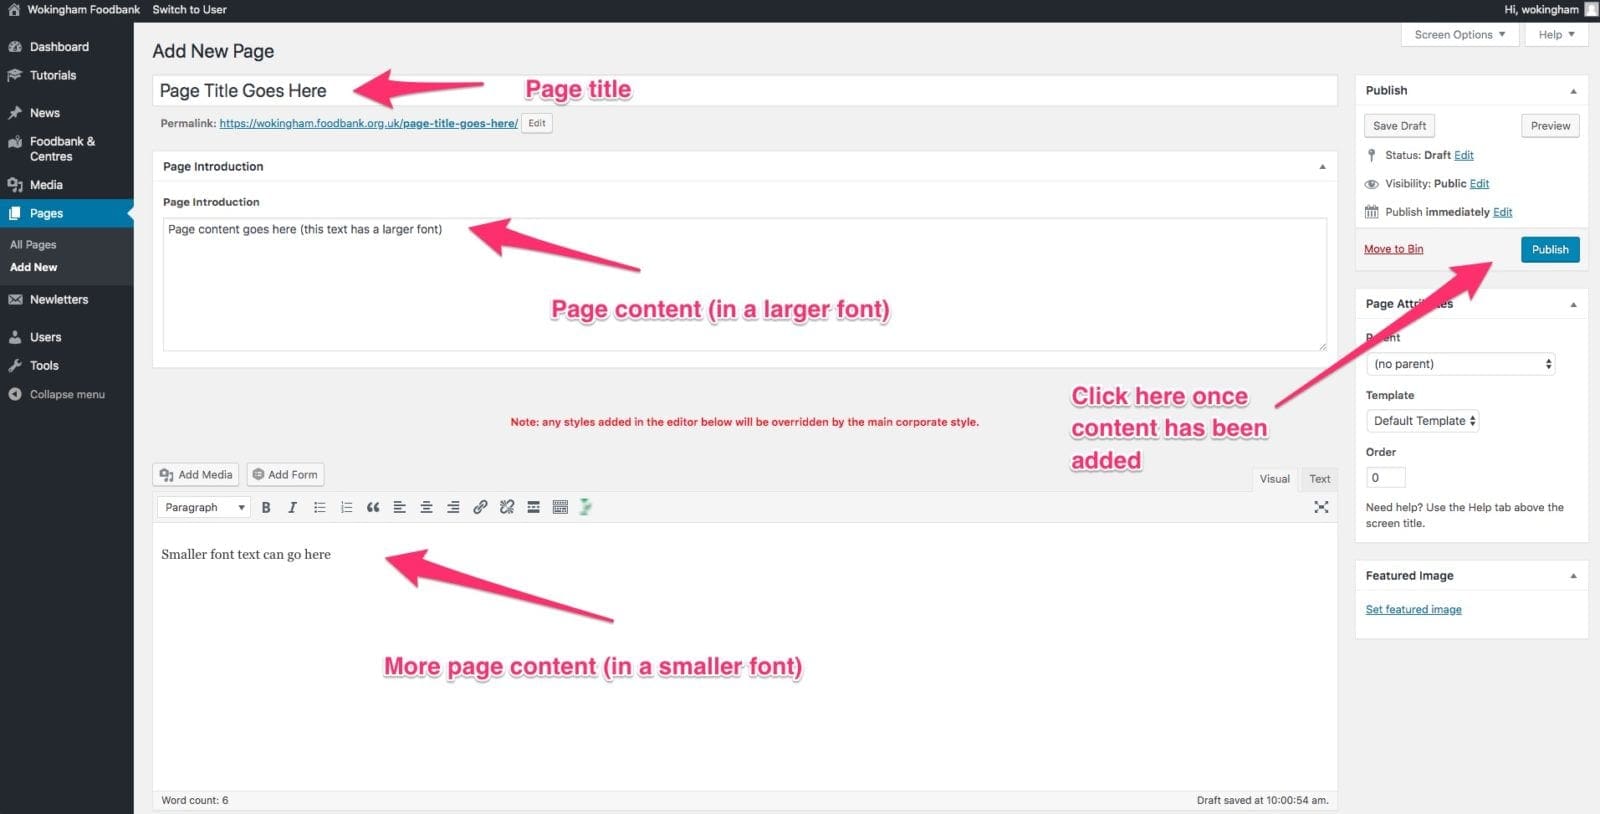Open the Parent page dropdown
Screen dimensions: 1600x814
[x=1461, y=364]
